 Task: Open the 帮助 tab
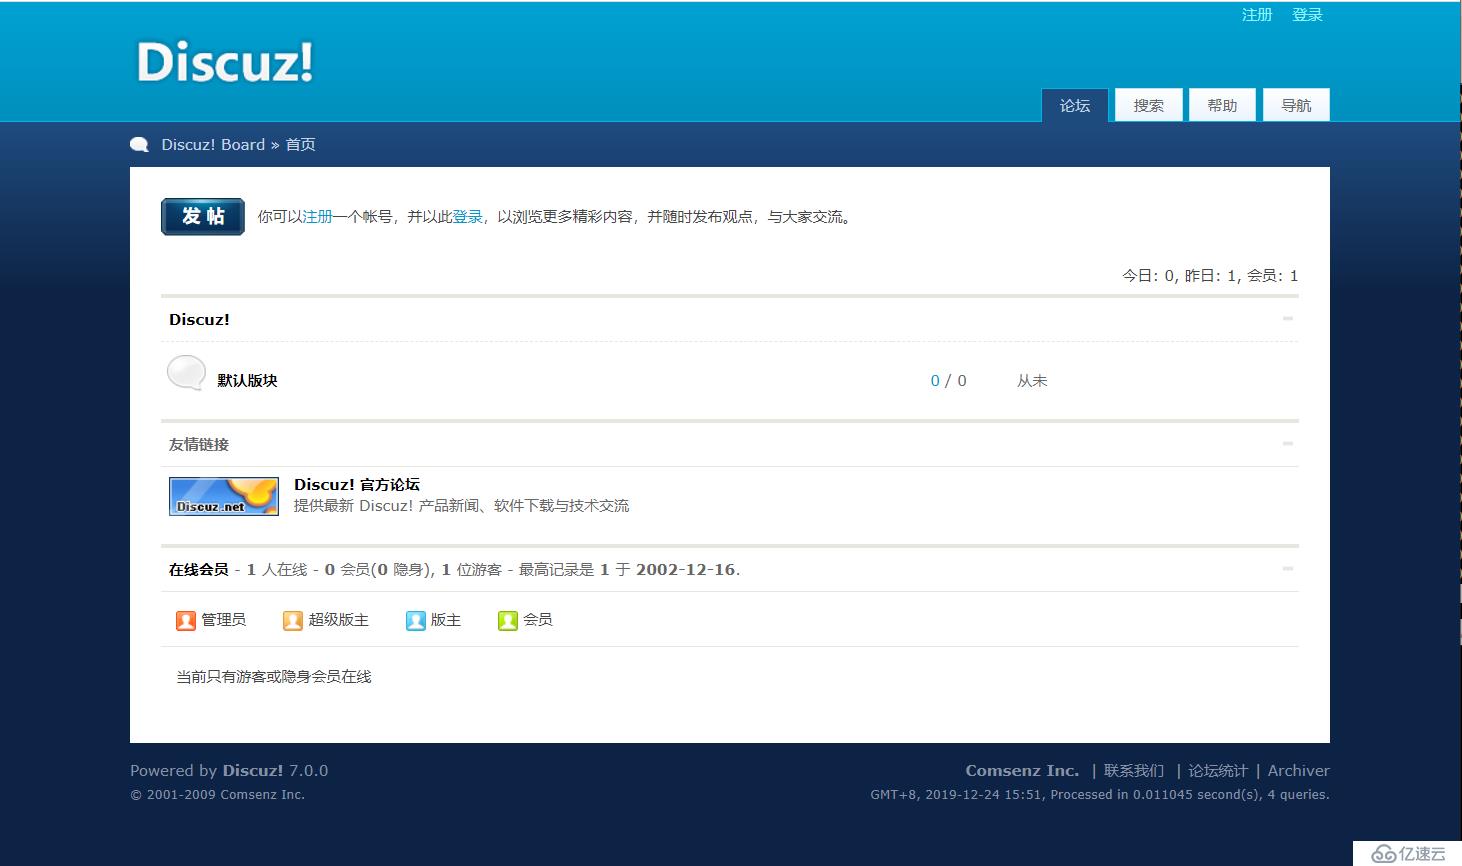point(1222,105)
